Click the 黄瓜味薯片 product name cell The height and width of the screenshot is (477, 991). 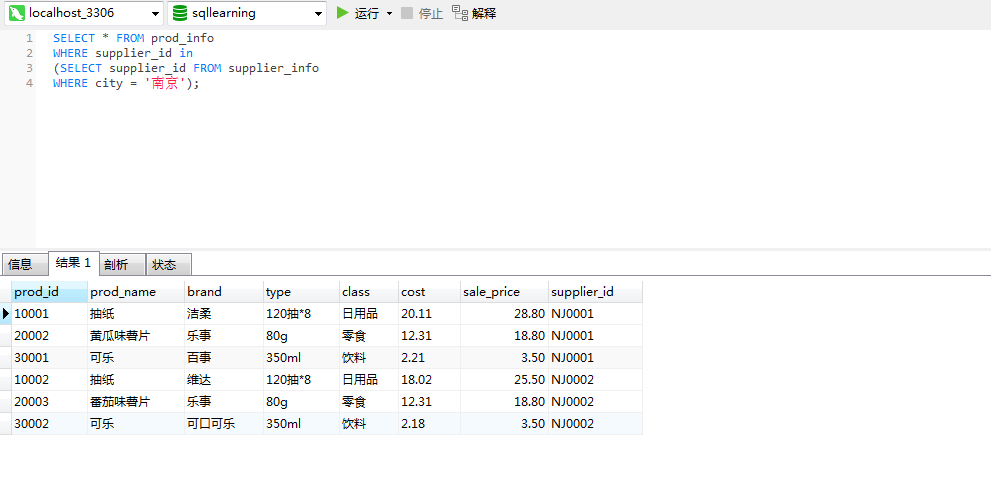(x=136, y=335)
